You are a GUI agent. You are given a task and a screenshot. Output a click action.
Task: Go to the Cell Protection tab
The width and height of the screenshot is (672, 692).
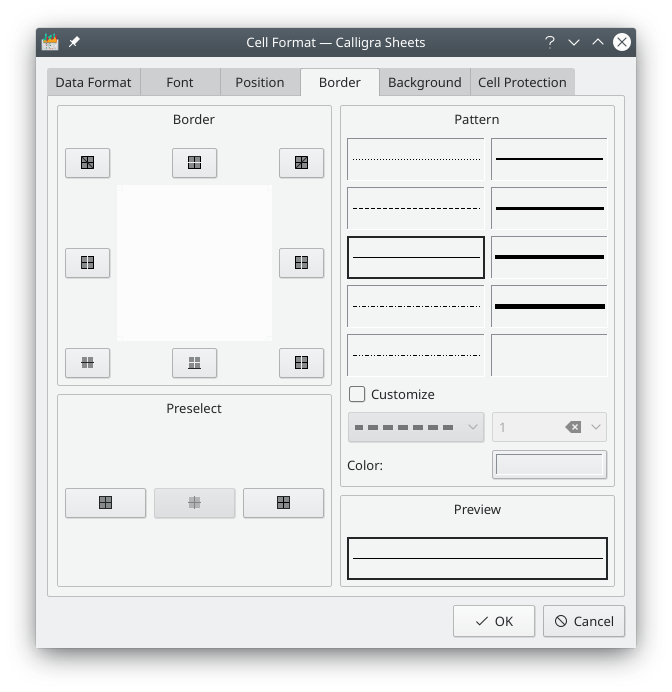click(522, 82)
